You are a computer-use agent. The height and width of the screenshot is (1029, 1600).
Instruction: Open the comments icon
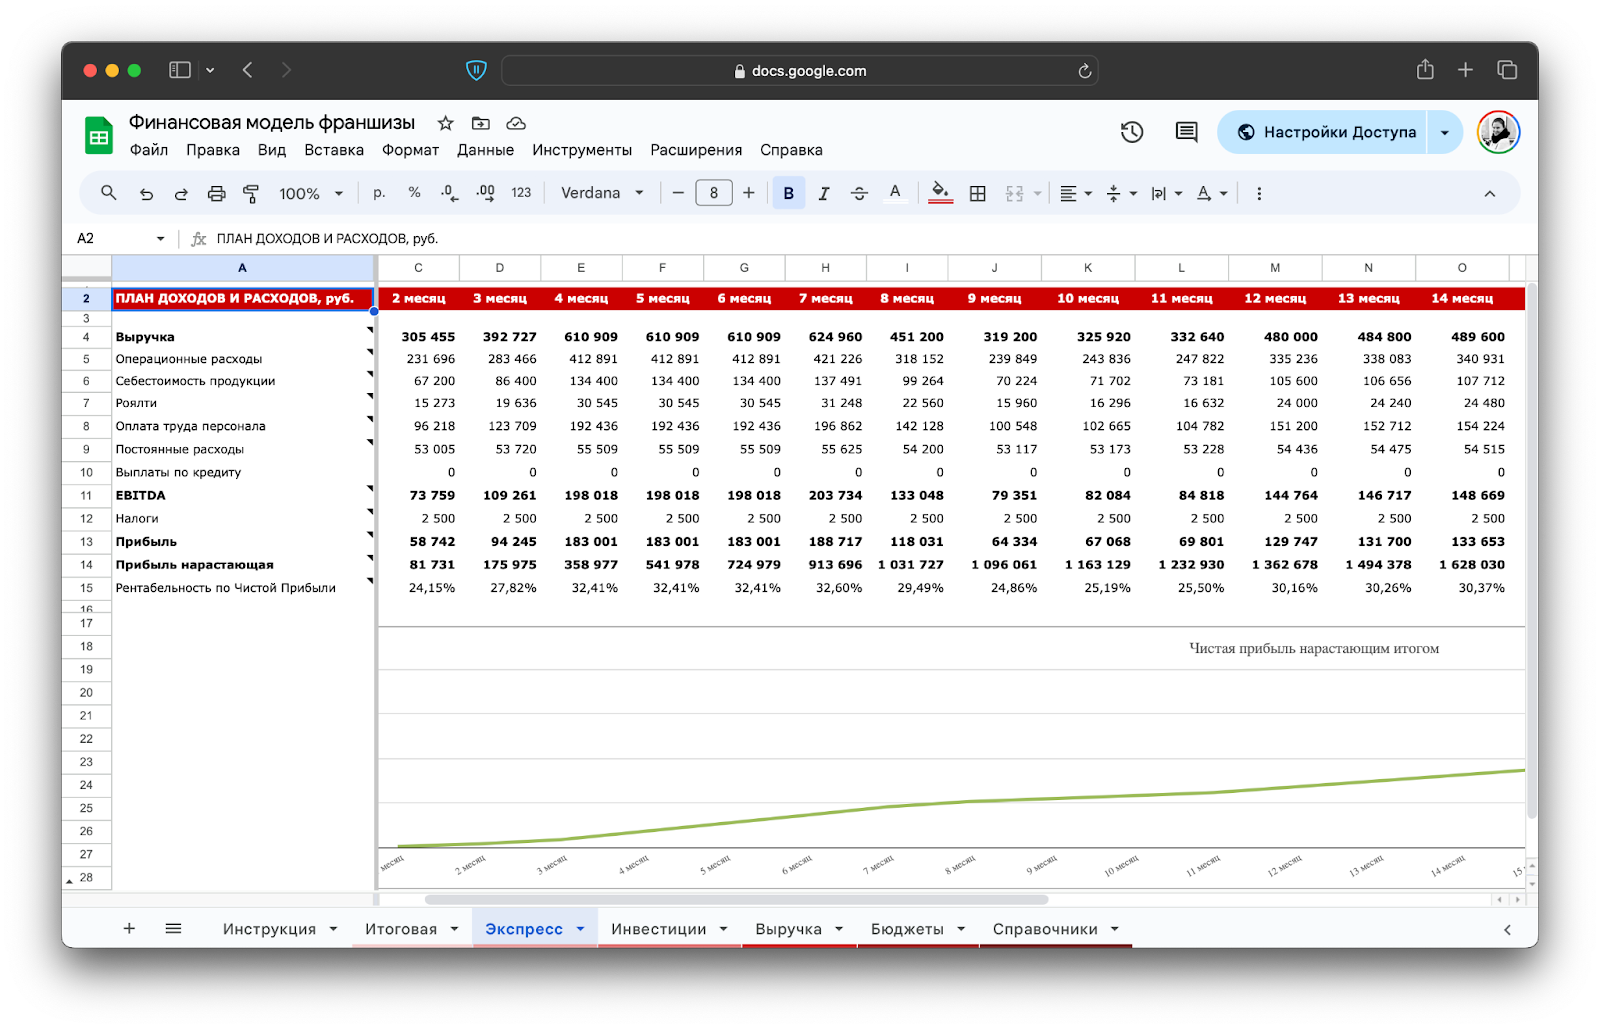pos(1186,132)
